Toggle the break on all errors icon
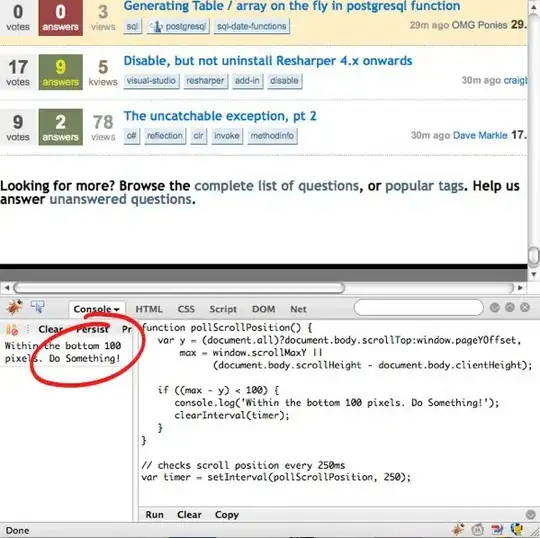 coord(12,330)
